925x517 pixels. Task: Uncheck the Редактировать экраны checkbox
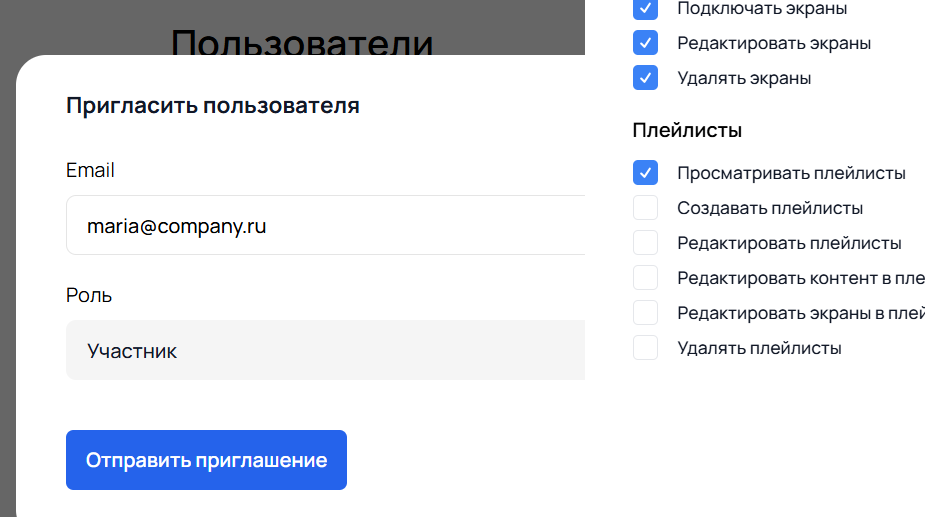click(x=646, y=43)
